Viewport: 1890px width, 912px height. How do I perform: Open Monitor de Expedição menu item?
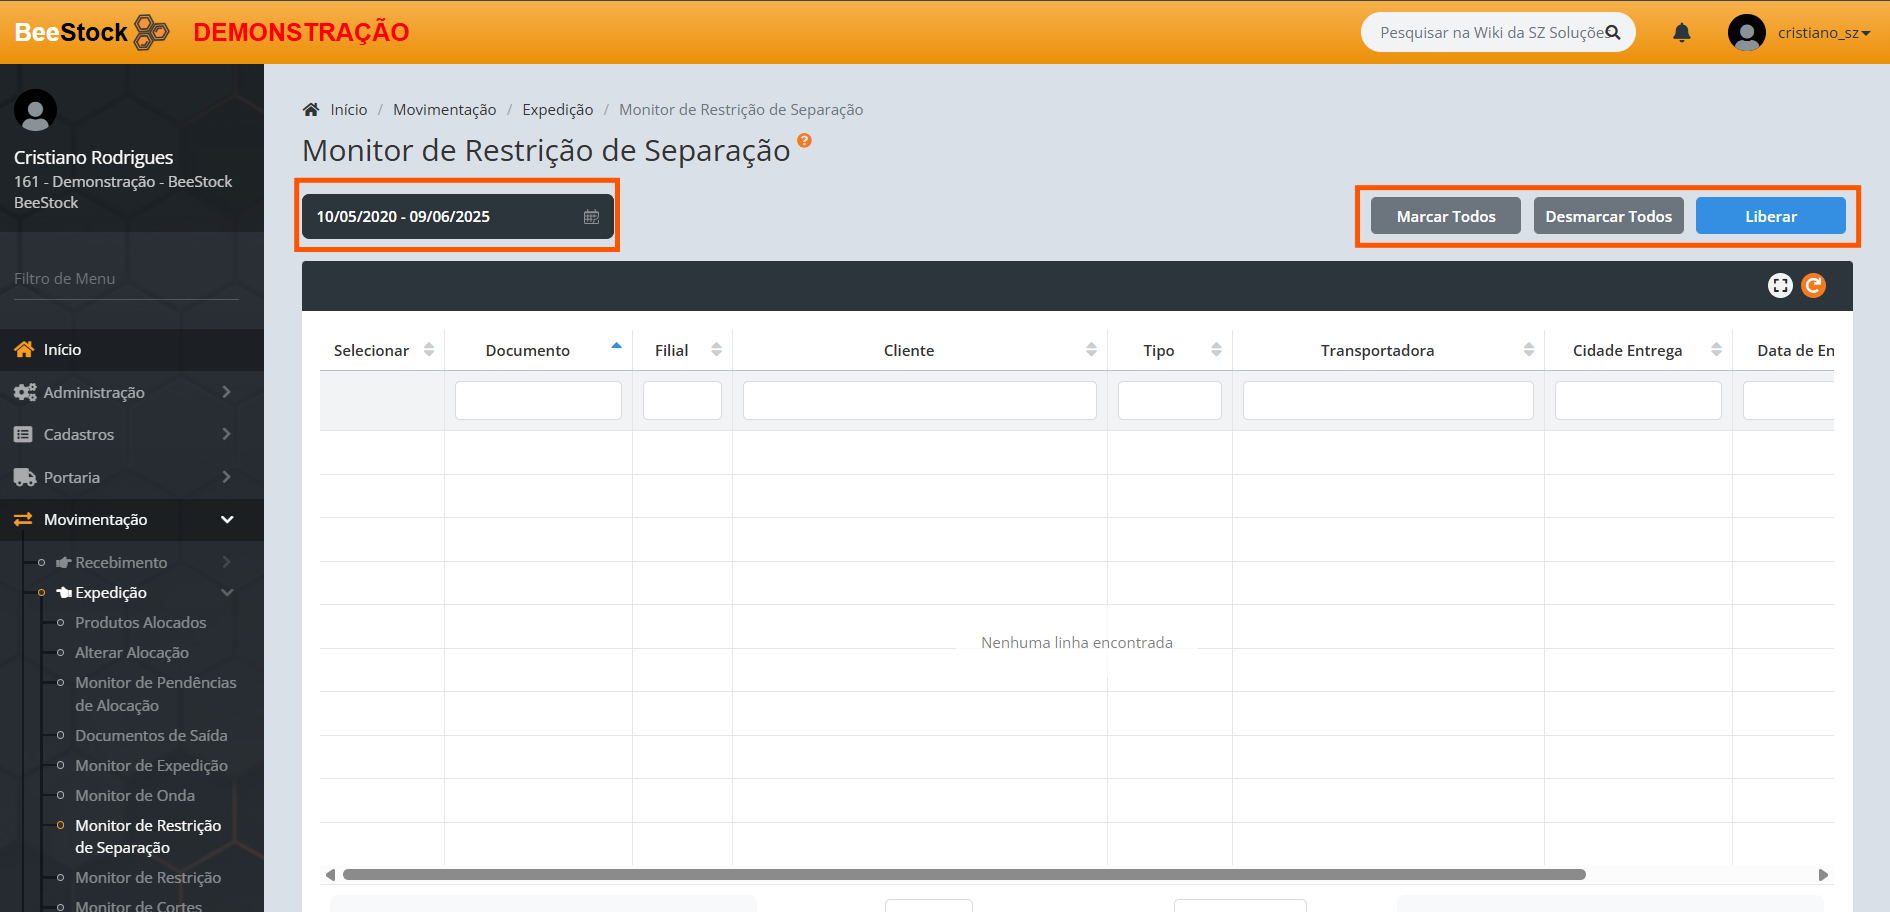(151, 765)
